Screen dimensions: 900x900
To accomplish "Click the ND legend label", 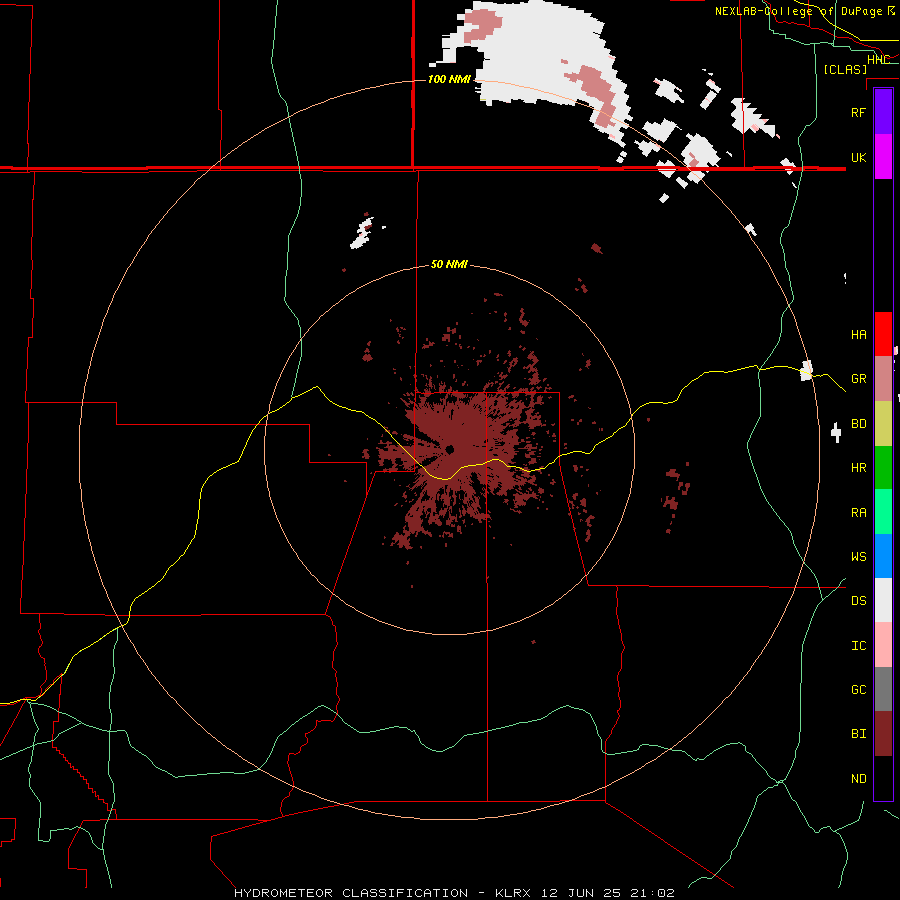I will coord(858,779).
